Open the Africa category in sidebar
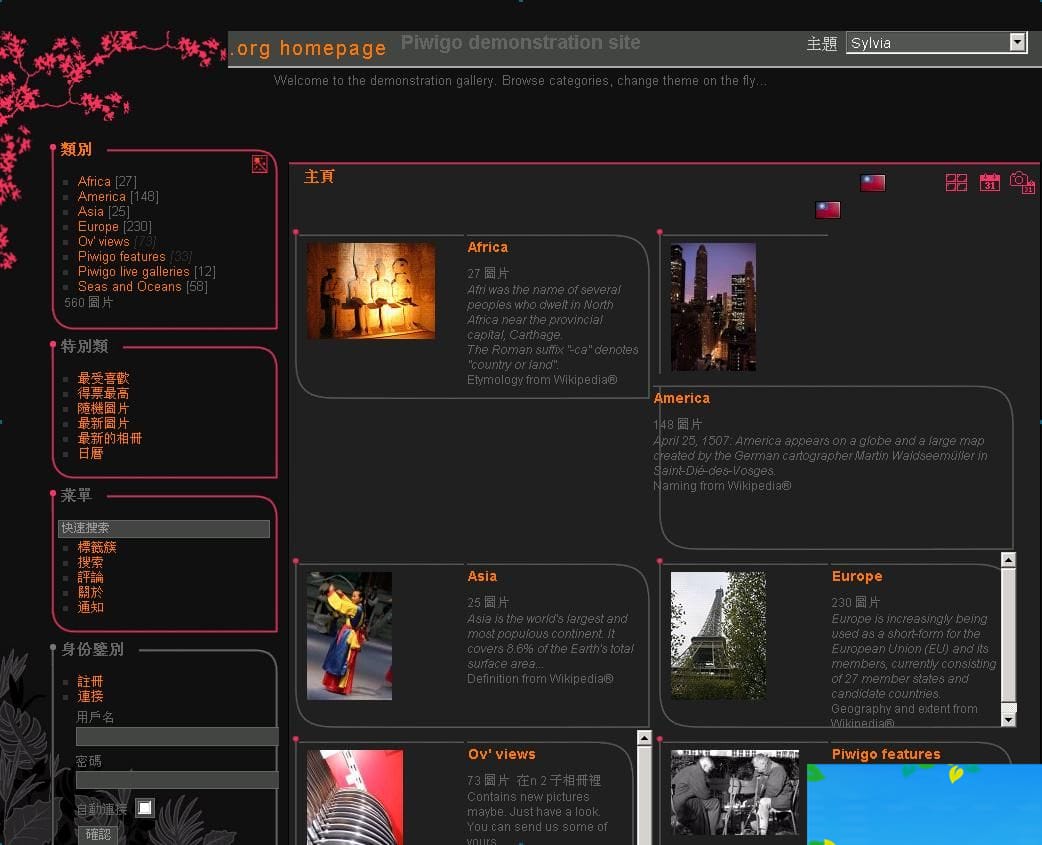 point(94,182)
